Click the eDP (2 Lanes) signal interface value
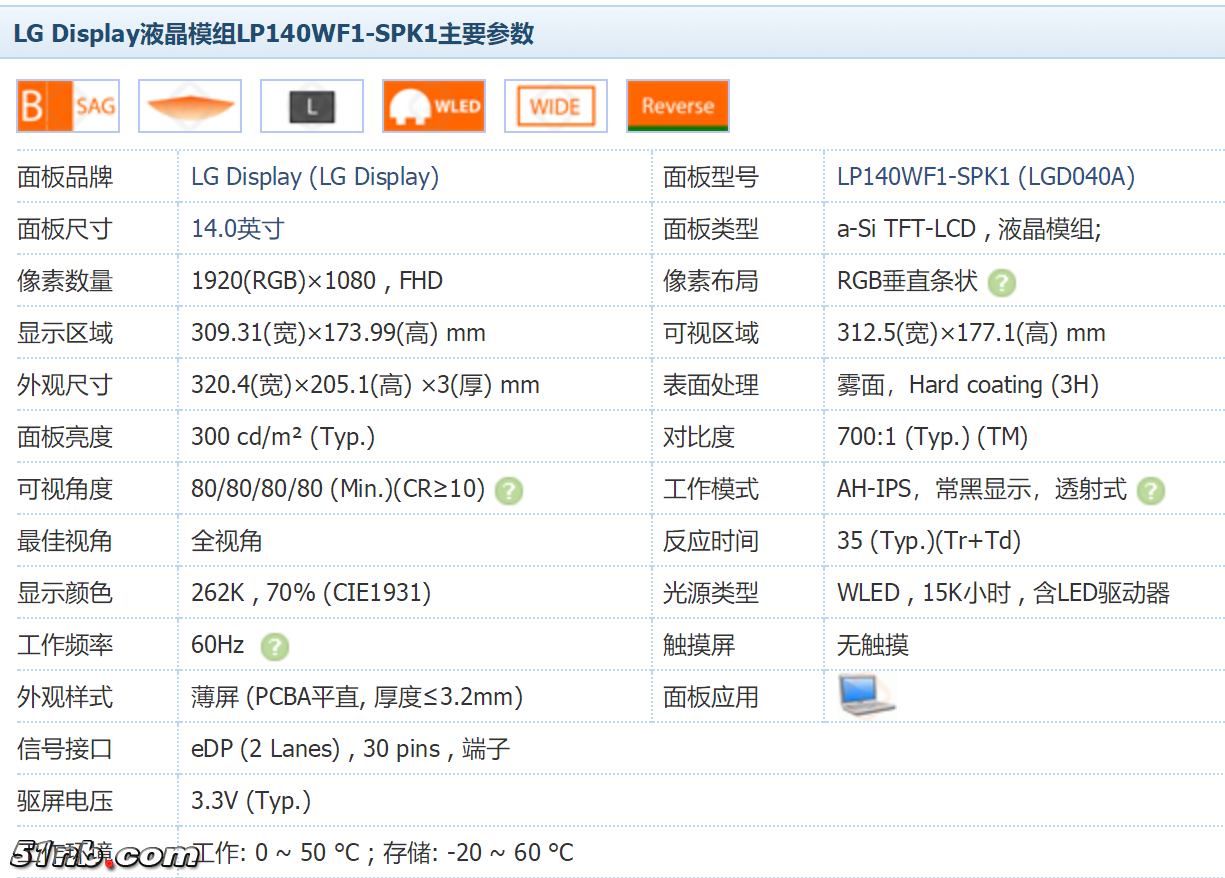The height and width of the screenshot is (878, 1225). [x=350, y=749]
